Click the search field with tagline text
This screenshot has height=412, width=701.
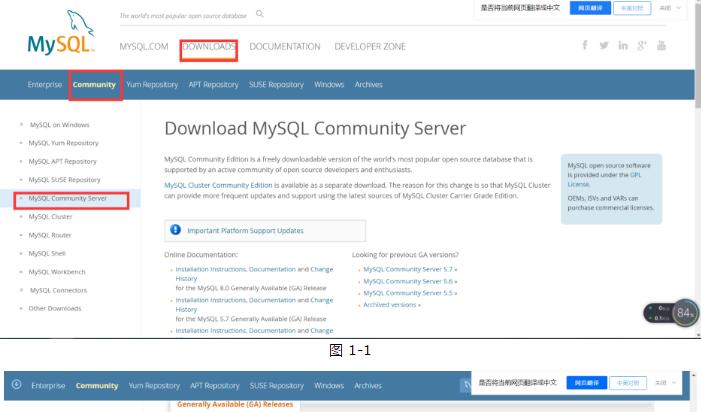[183, 16]
